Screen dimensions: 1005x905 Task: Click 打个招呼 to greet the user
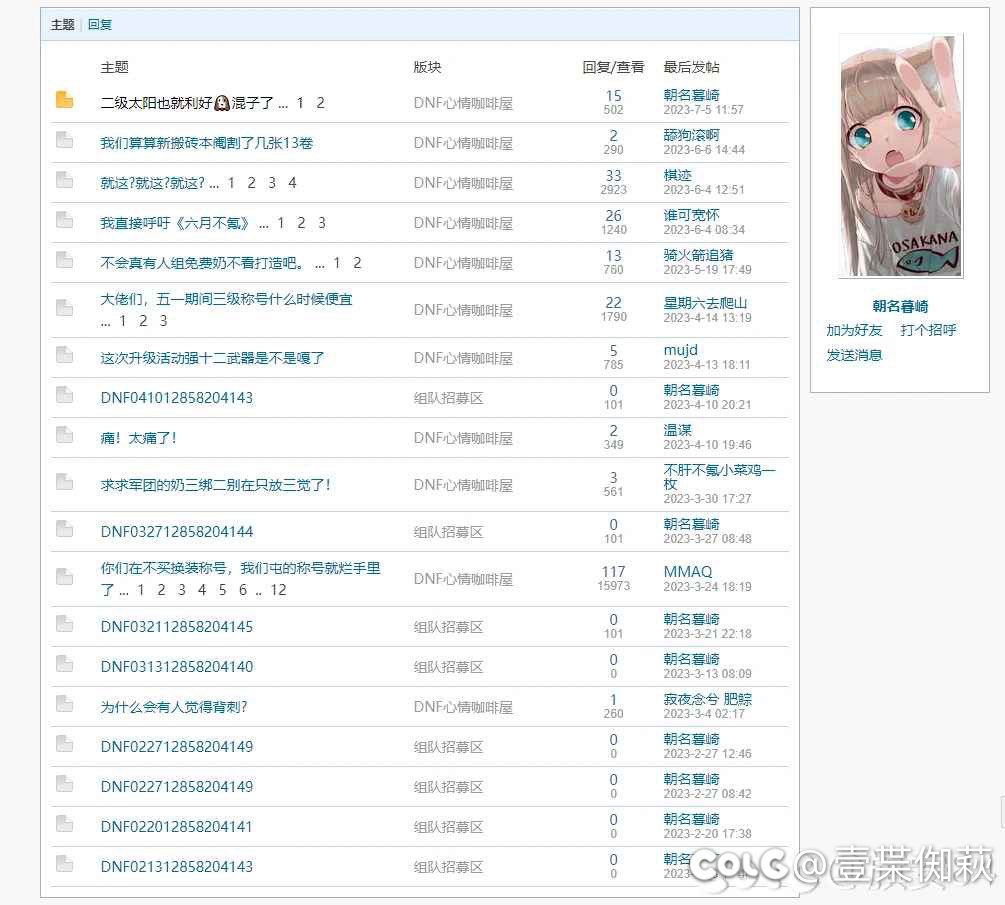tap(928, 330)
